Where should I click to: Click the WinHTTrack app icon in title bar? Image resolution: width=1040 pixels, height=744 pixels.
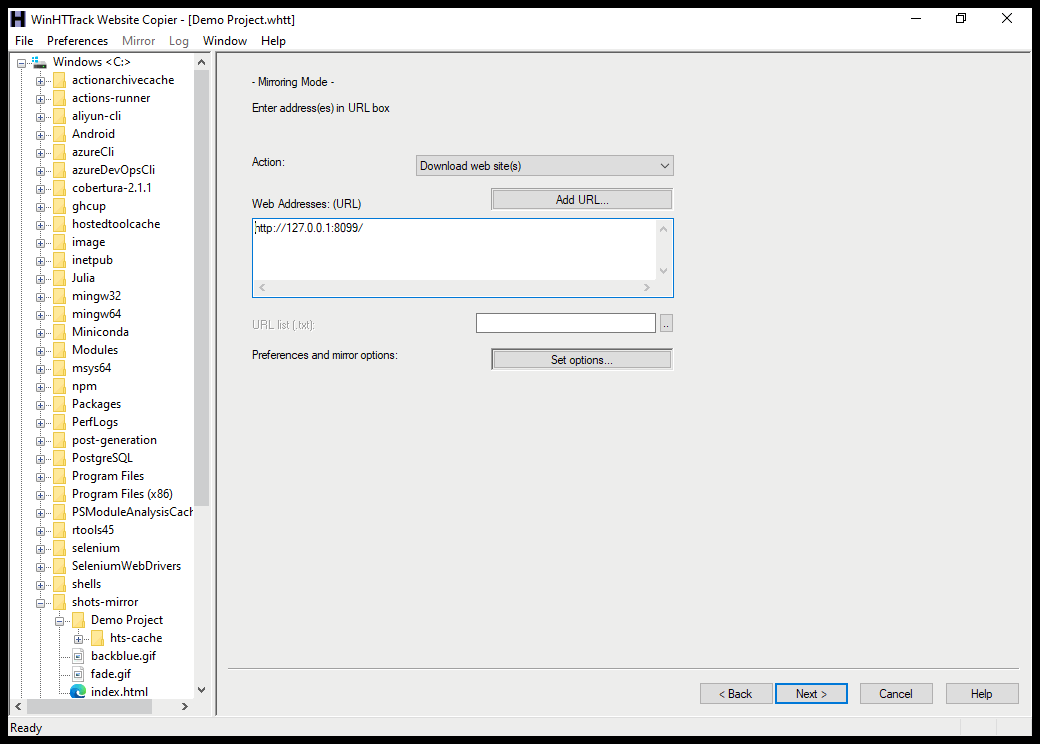pyautogui.click(x=18, y=19)
